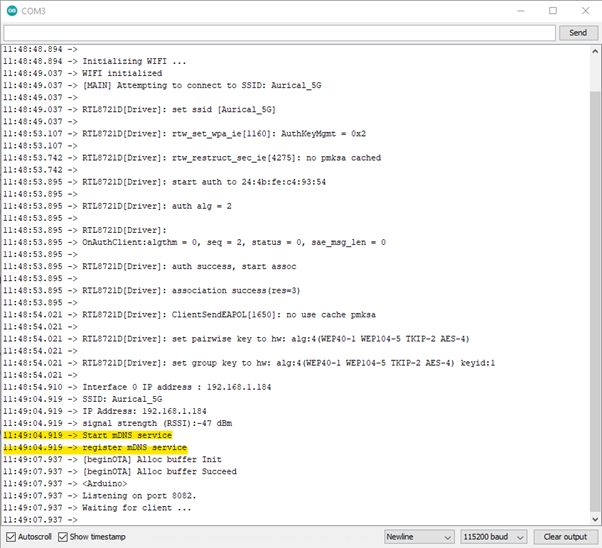Image resolution: width=602 pixels, height=548 pixels.
Task: Click 'Listening on port 8082.' line
Action: pyautogui.click(x=99, y=495)
